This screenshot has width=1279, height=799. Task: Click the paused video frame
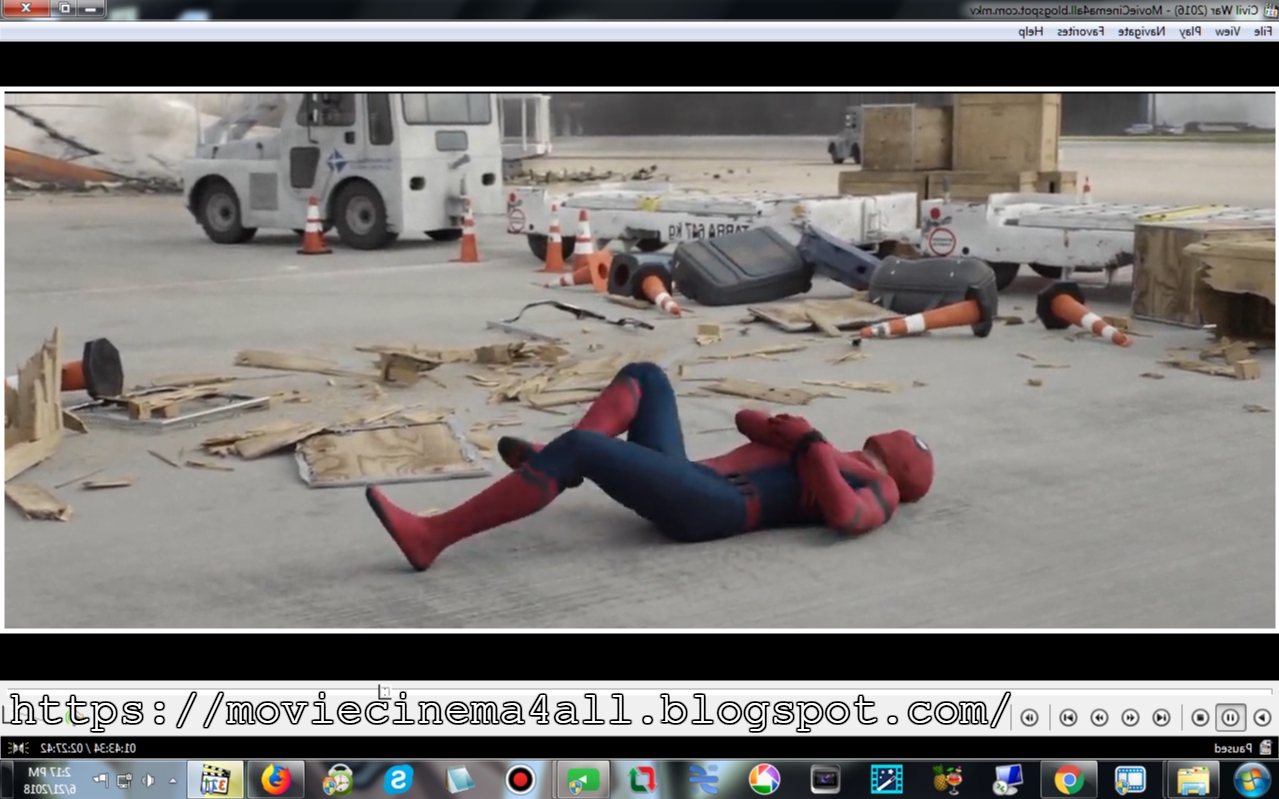(x=639, y=360)
